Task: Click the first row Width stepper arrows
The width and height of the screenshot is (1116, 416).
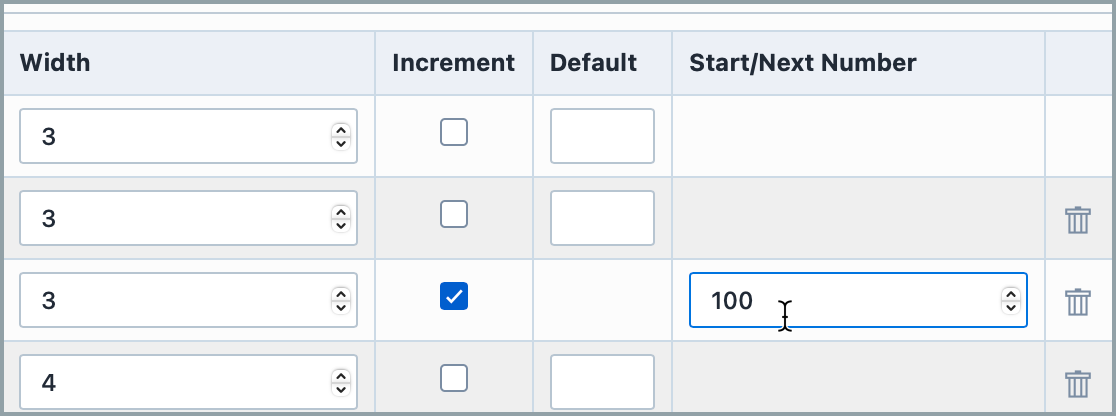Action: (x=341, y=136)
